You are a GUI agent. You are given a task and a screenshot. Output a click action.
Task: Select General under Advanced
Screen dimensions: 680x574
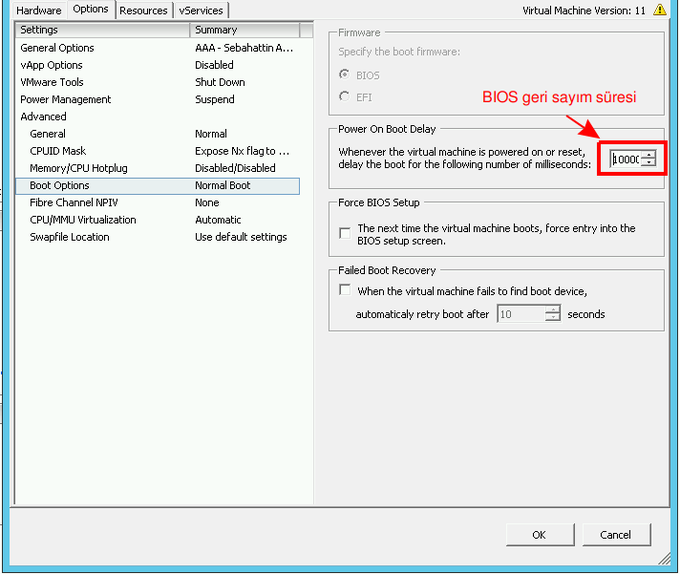[157, 134]
